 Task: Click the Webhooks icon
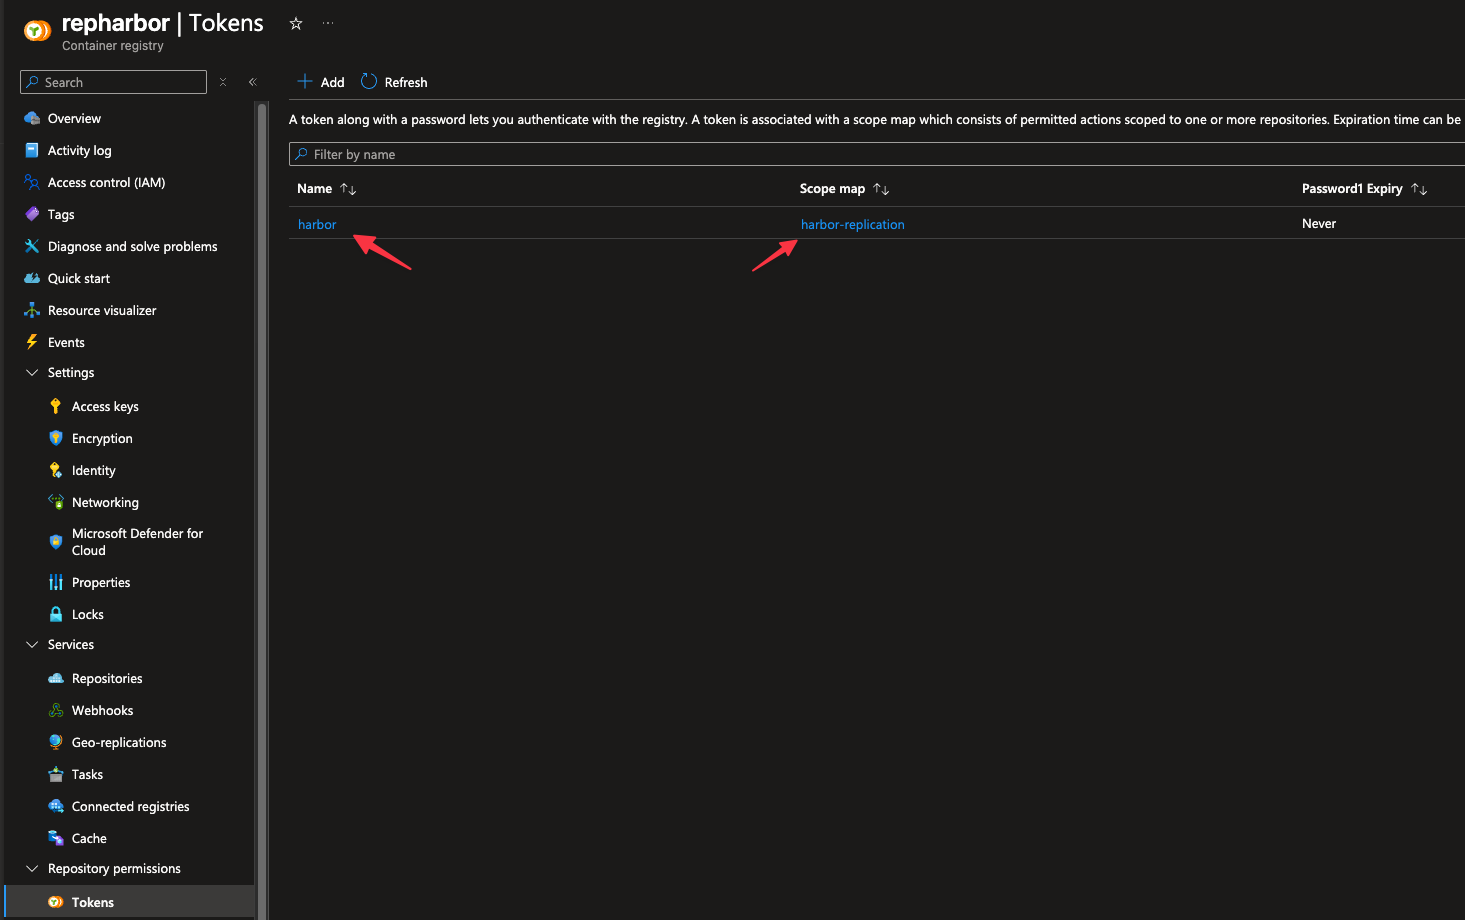pos(56,710)
